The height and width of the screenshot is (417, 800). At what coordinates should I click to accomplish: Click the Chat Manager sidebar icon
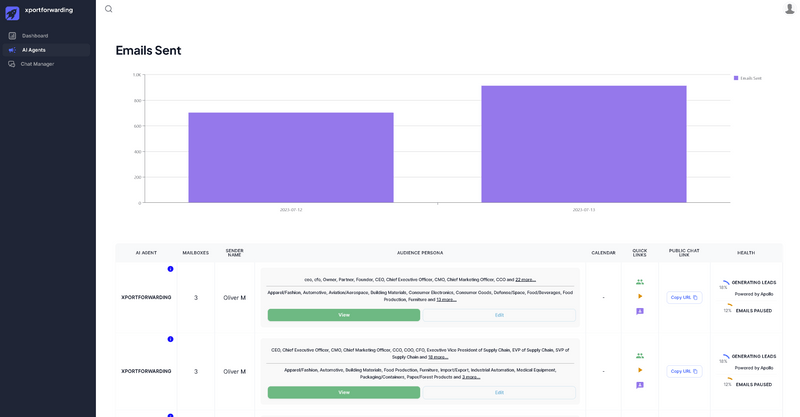click(x=12, y=64)
